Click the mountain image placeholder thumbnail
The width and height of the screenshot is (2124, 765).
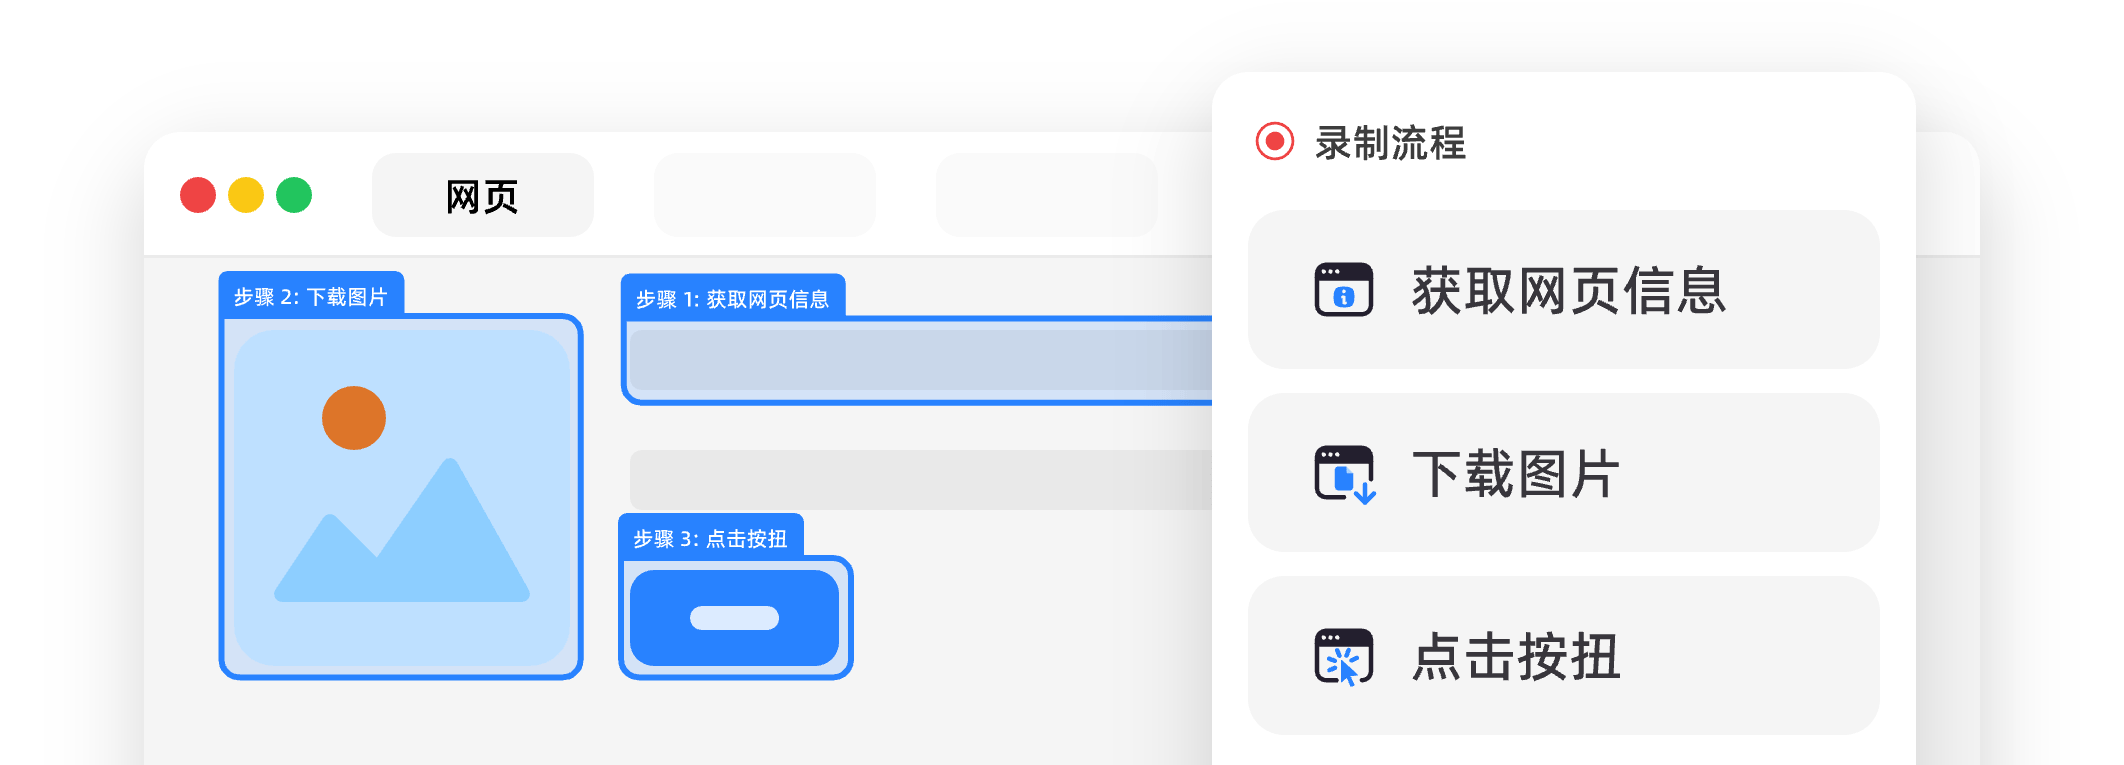pyautogui.click(x=401, y=497)
